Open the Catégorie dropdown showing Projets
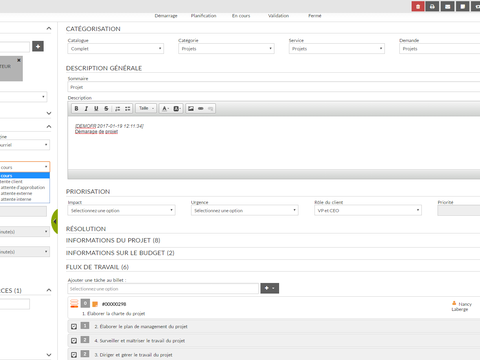Viewport: 480px width, 360px height. pyautogui.click(x=226, y=49)
